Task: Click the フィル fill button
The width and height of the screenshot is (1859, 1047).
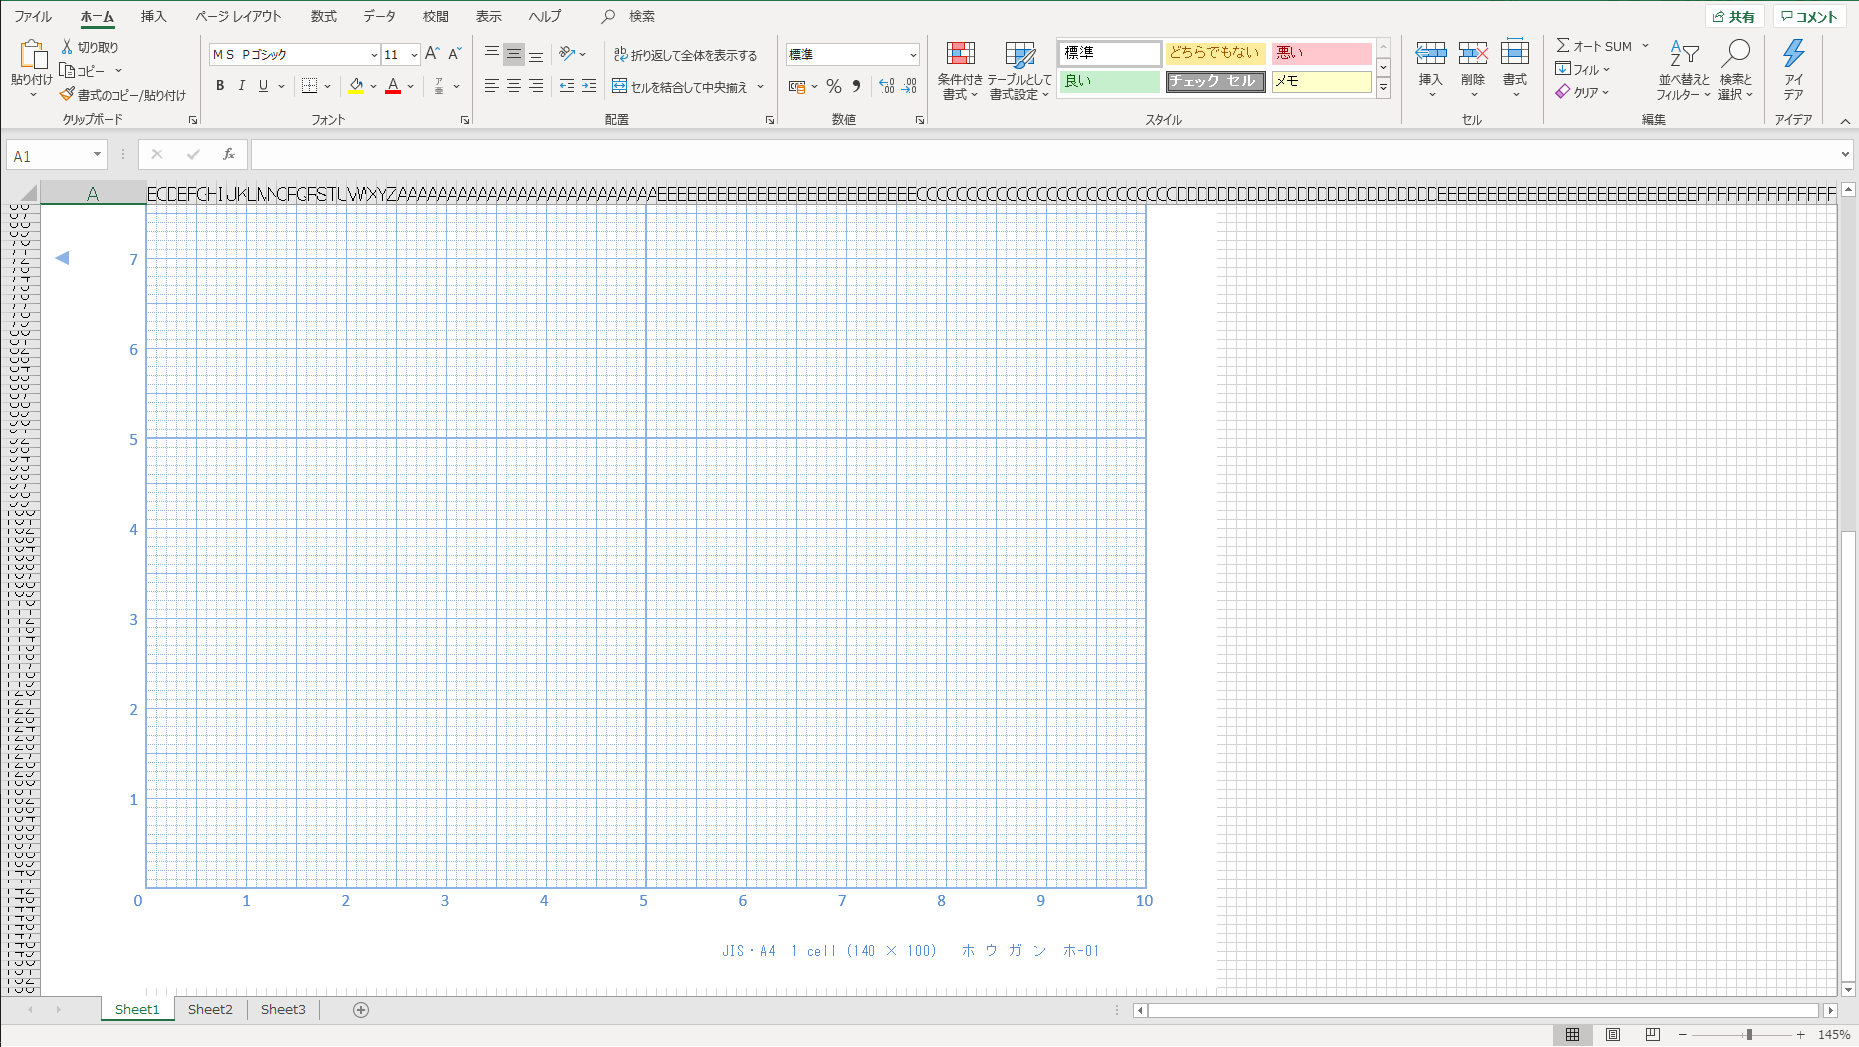Action: (x=1582, y=69)
